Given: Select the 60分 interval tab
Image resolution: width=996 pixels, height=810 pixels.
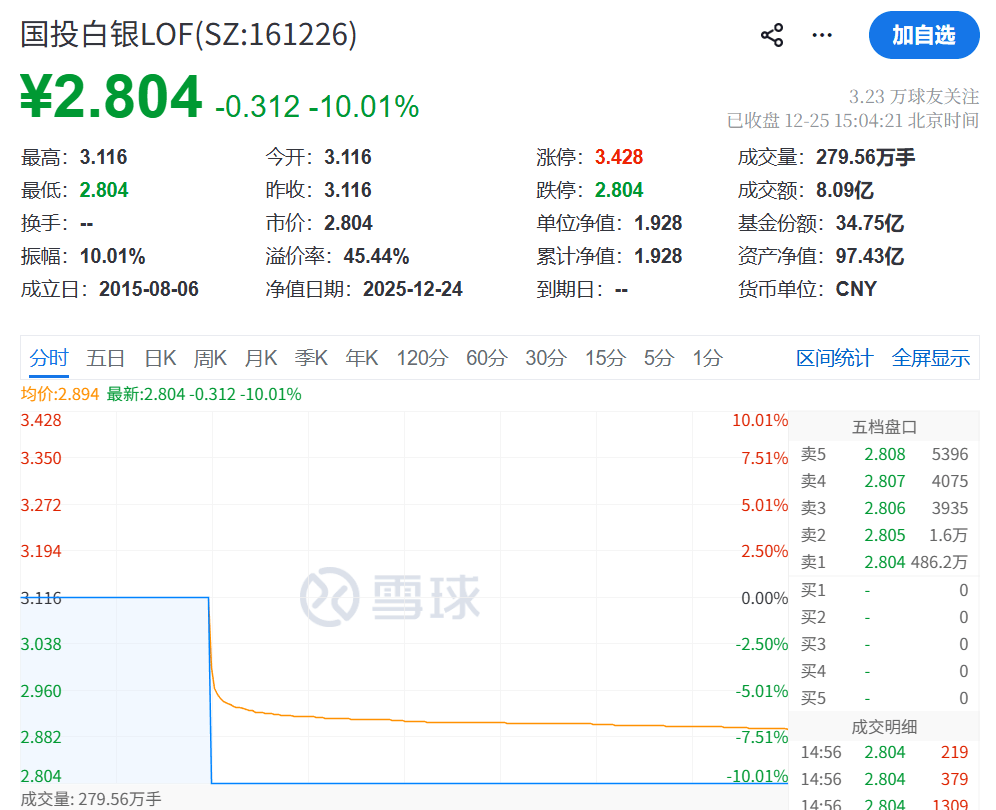Looking at the screenshot, I should tap(487, 358).
